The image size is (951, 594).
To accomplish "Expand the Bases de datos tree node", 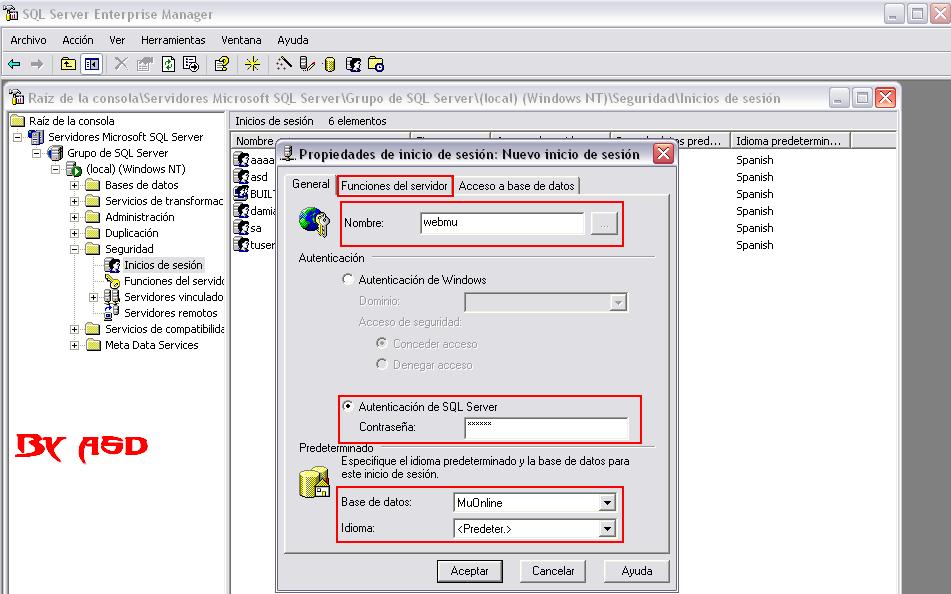I will coord(74,185).
